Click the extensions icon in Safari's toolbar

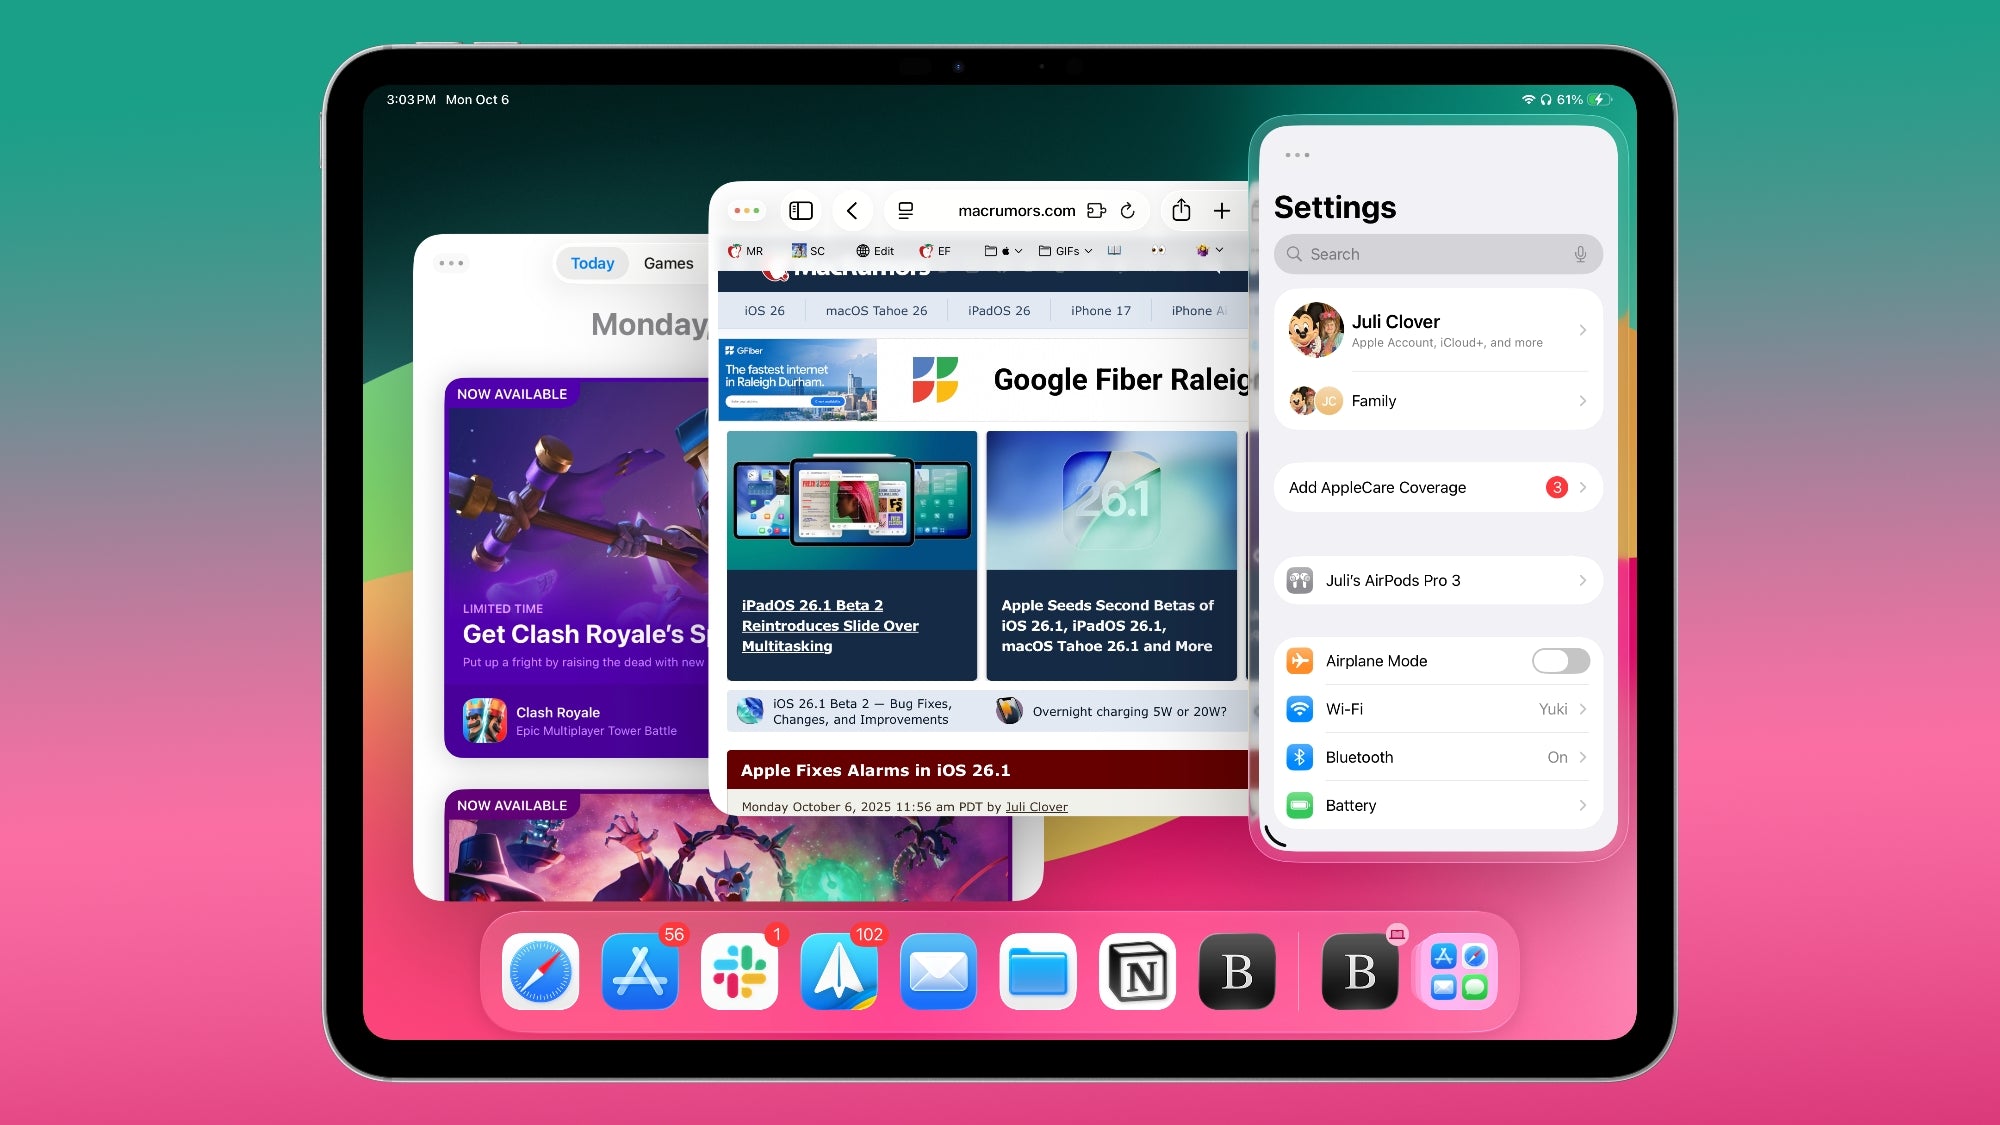click(x=1097, y=211)
